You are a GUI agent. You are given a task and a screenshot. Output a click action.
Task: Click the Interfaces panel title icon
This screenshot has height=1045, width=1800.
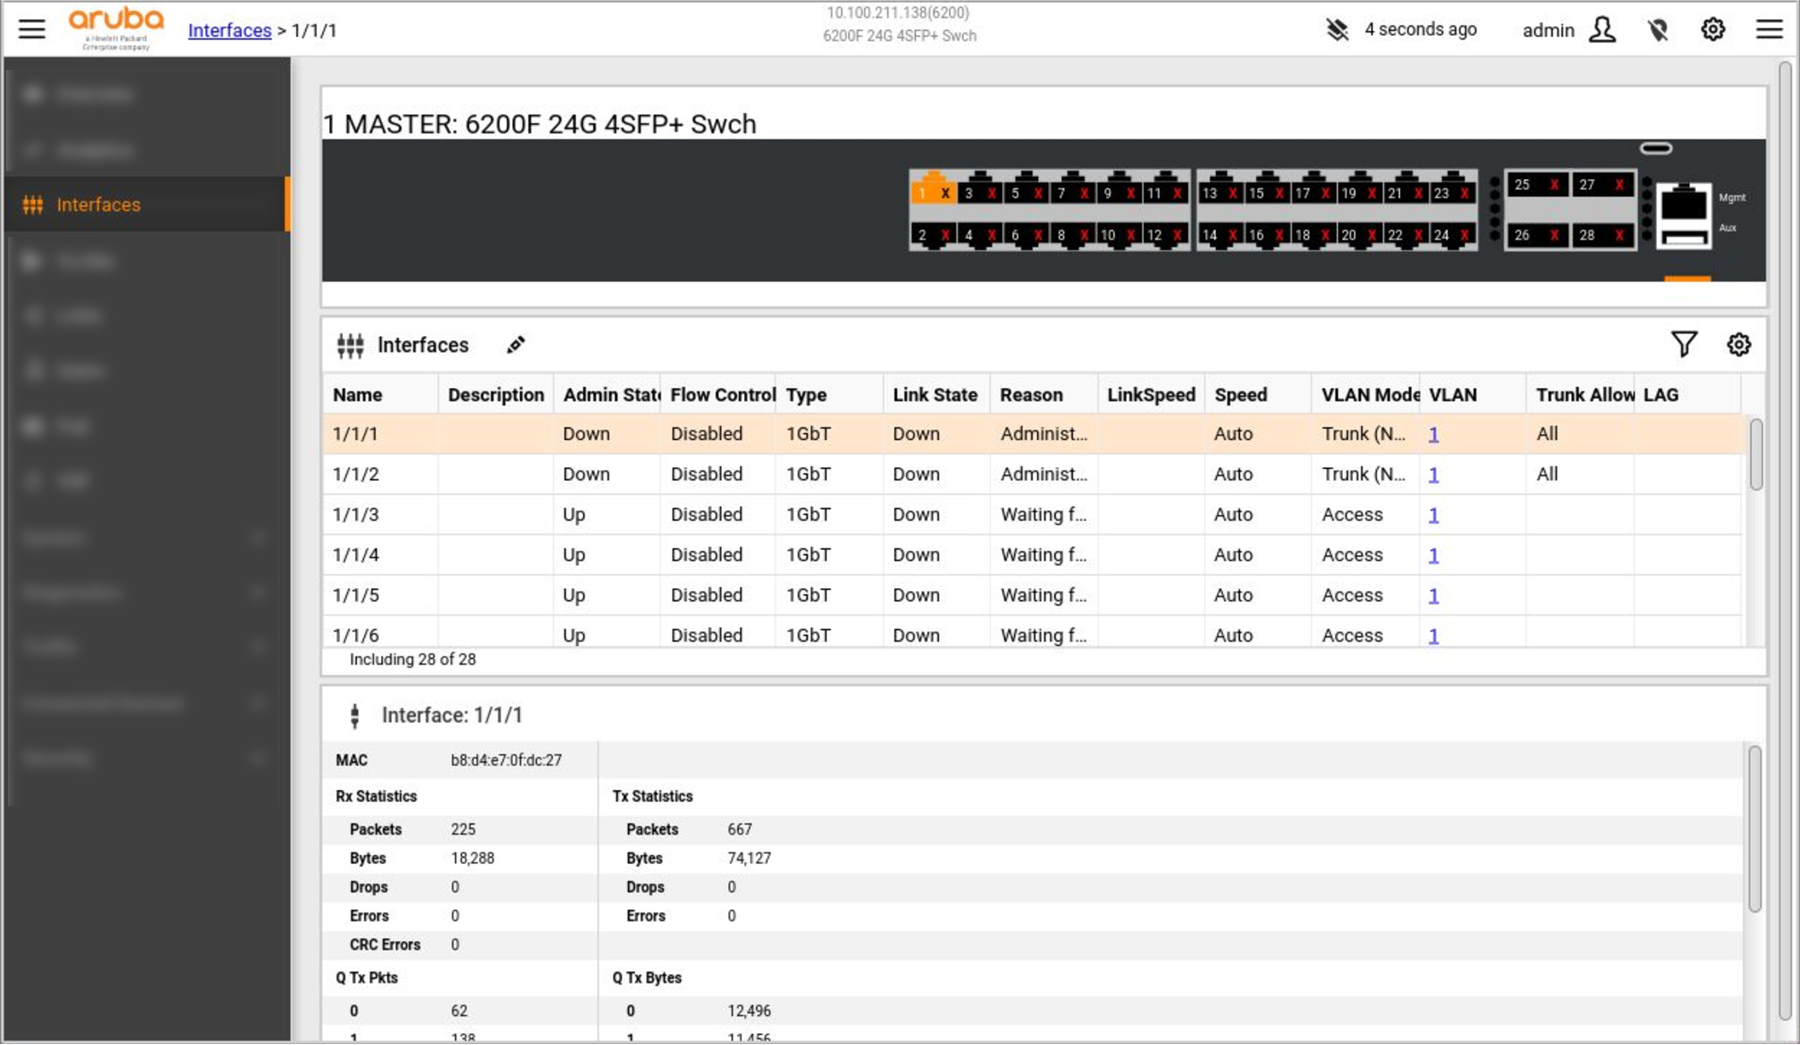pos(350,346)
